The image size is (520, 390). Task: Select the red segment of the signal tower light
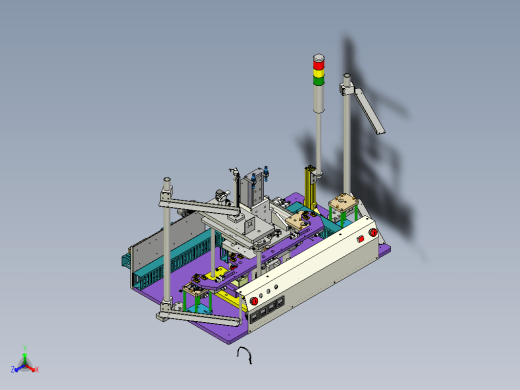click(318, 65)
